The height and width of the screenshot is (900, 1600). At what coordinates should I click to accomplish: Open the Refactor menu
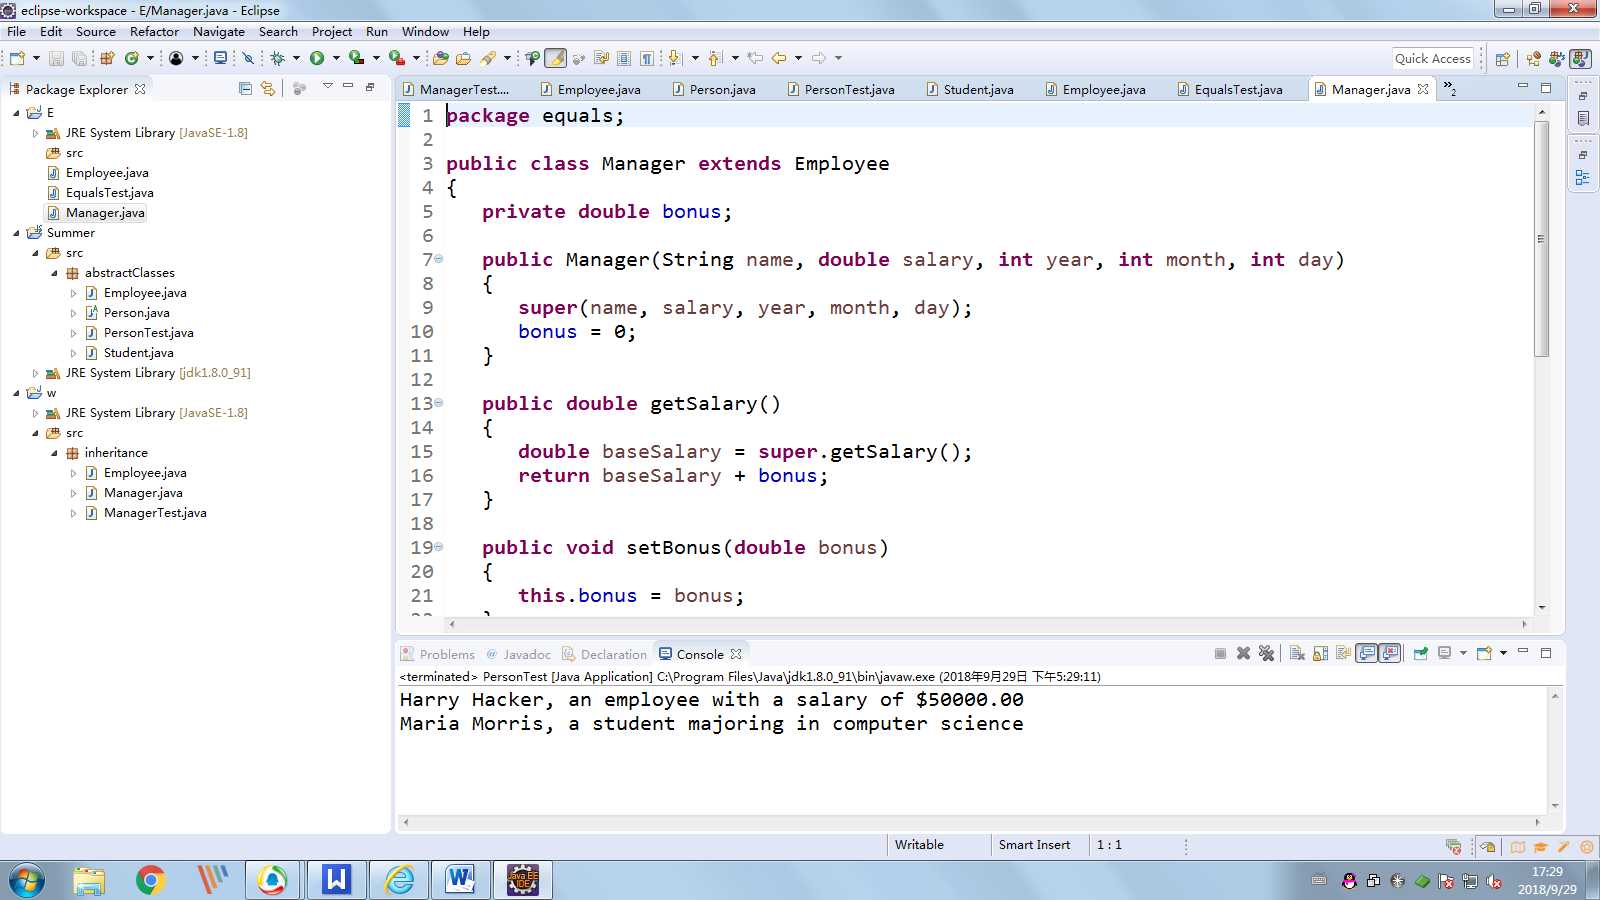point(154,31)
